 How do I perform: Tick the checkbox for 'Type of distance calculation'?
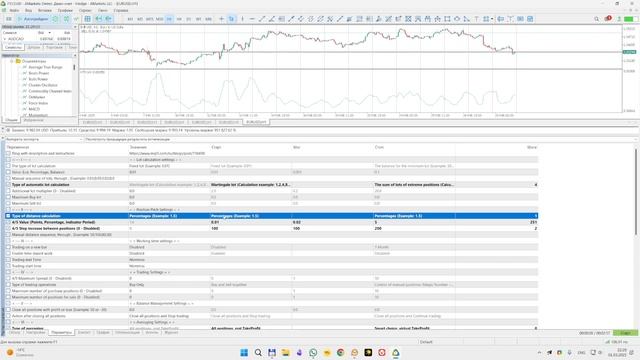click(x=8, y=216)
